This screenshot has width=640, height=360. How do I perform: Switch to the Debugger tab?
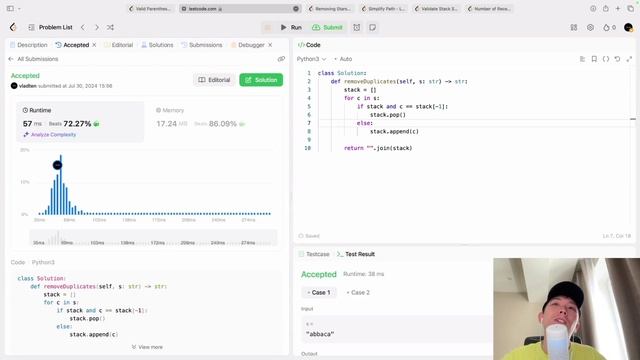pos(248,45)
